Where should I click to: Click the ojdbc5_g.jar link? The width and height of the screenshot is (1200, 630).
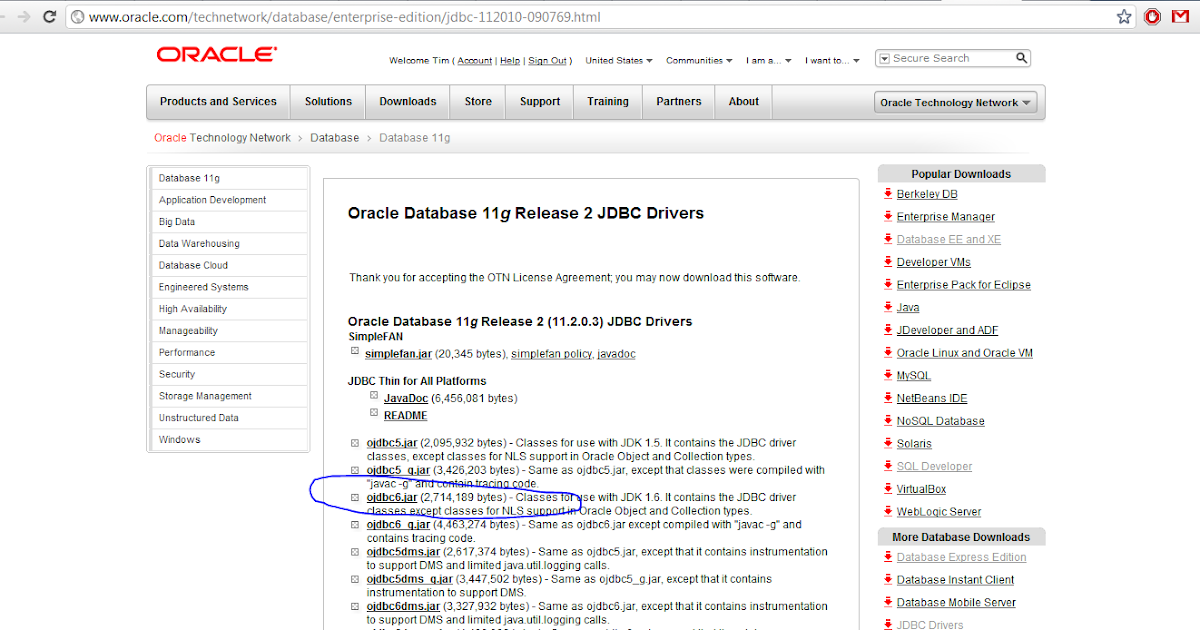(398, 470)
